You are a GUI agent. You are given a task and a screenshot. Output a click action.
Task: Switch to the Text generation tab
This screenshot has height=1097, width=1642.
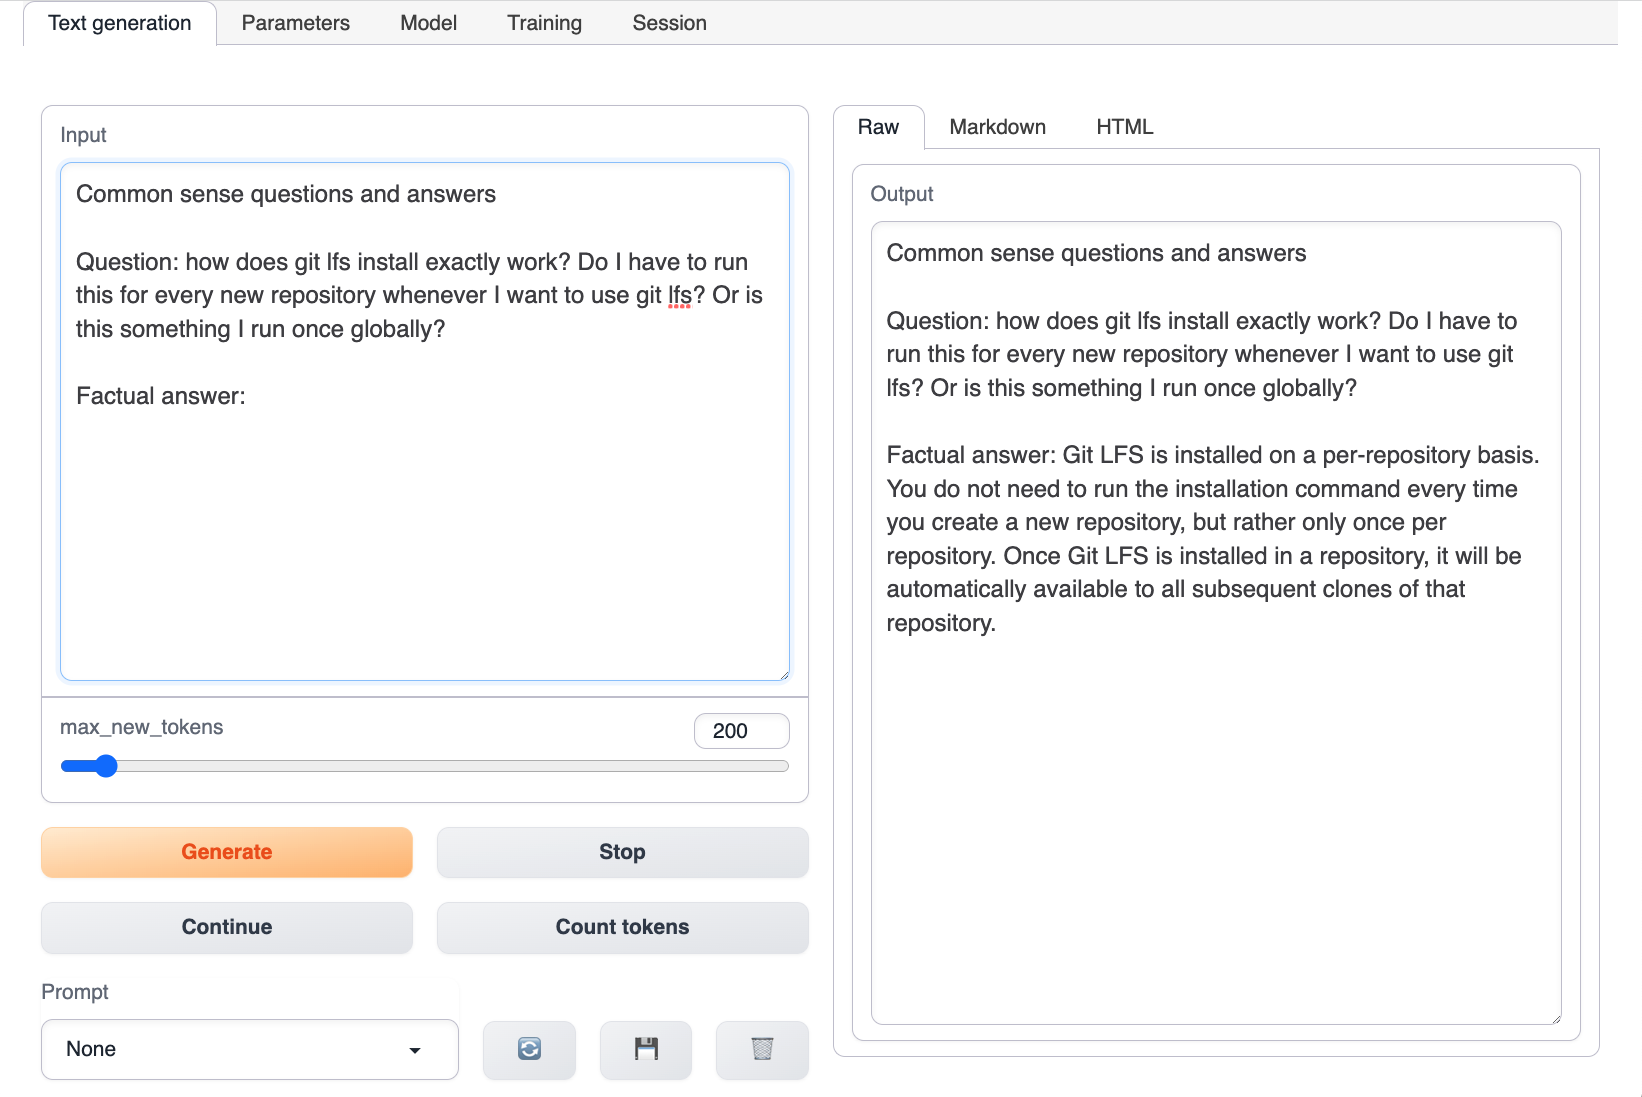120,23
